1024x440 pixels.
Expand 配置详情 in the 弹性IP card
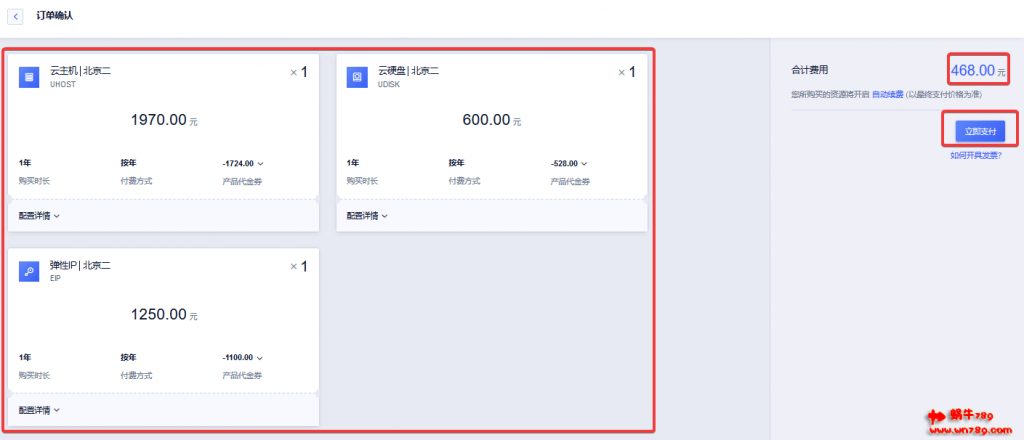(40, 410)
